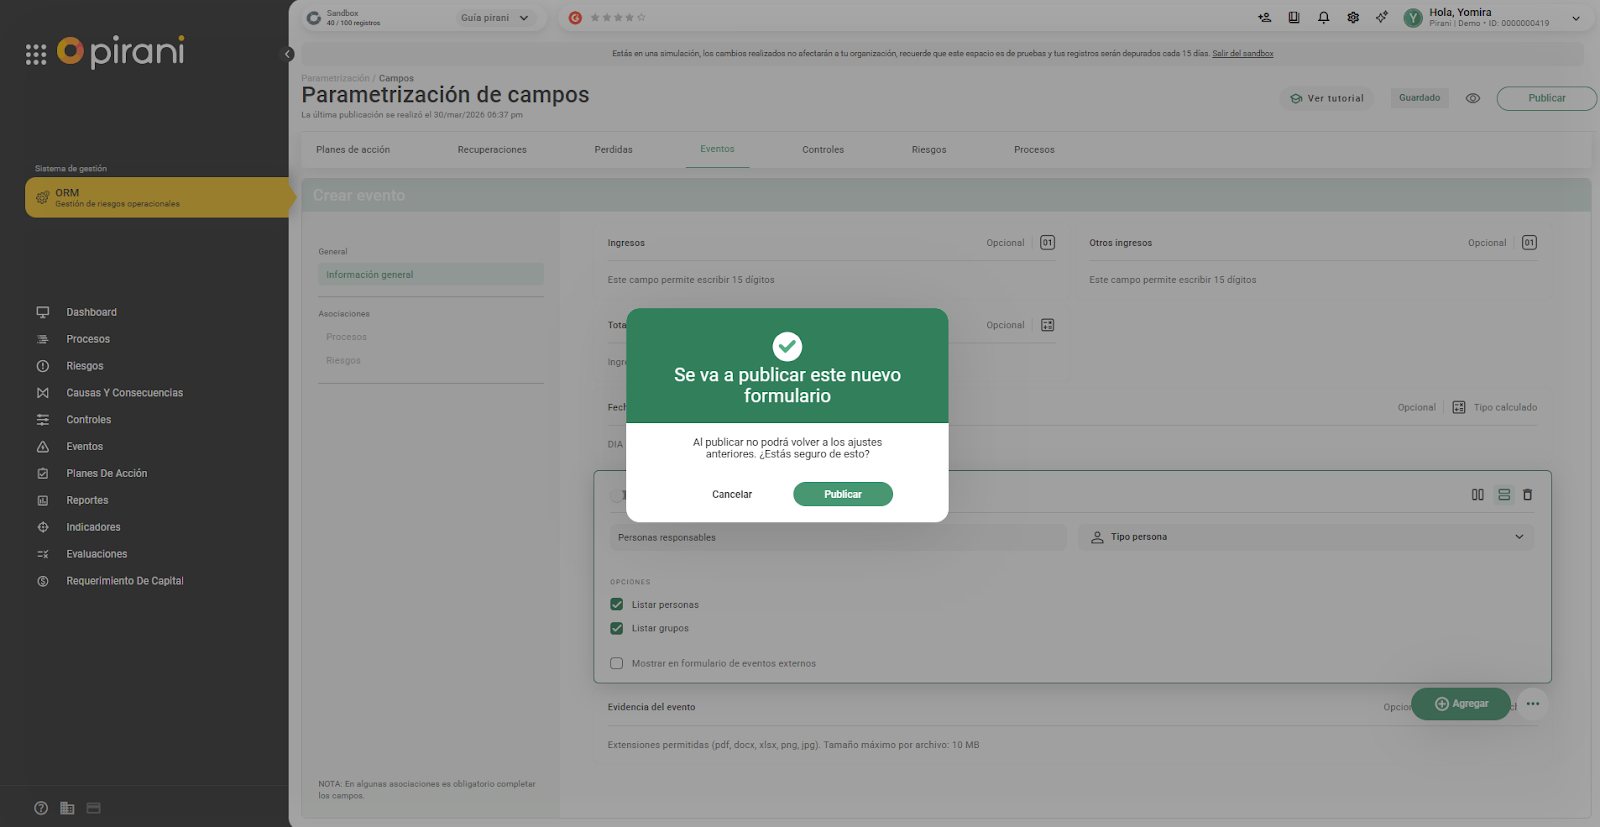
Task: Uncheck the Listar personas checkbox
Action: [x=617, y=604]
